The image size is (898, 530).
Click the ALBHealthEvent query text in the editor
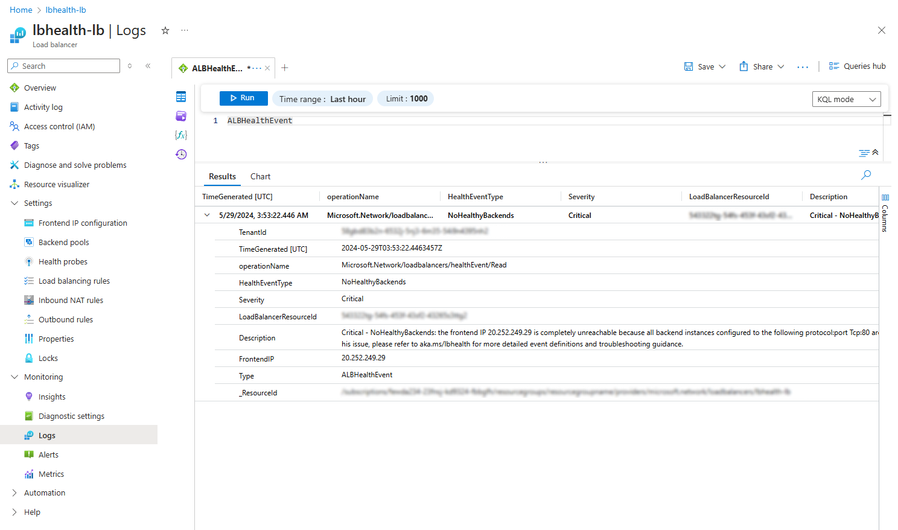[x=259, y=120]
